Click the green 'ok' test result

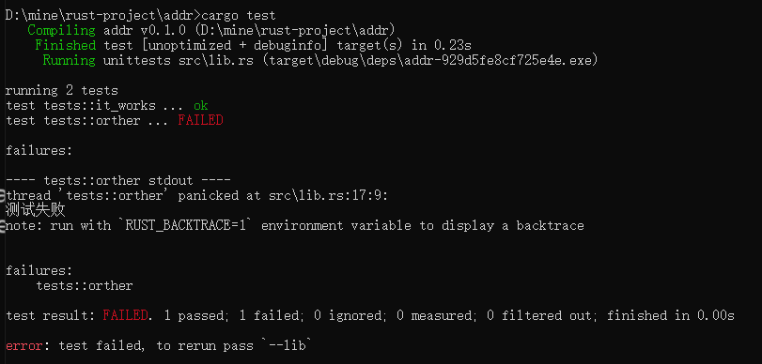(201, 105)
